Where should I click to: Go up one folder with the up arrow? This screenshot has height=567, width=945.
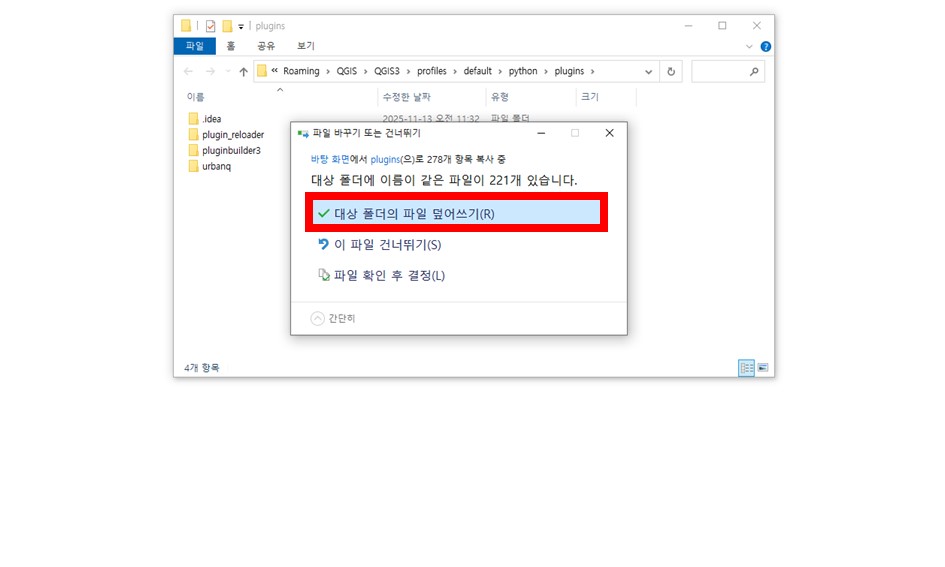click(x=243, y=72)
